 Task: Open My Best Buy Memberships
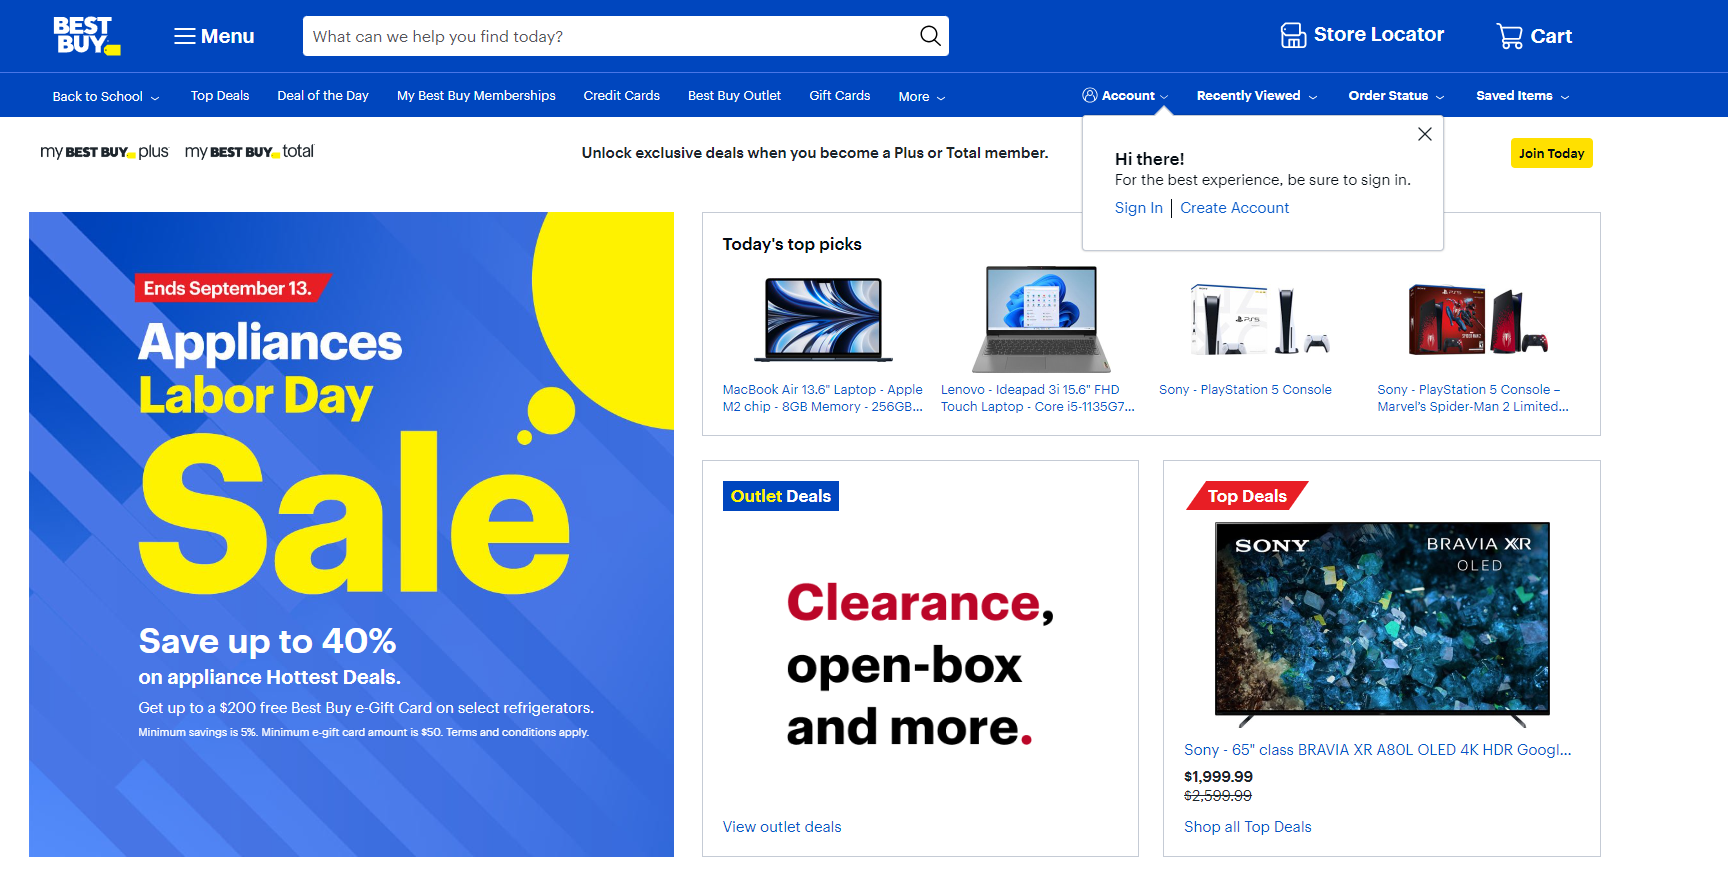(x=476, y=96)
